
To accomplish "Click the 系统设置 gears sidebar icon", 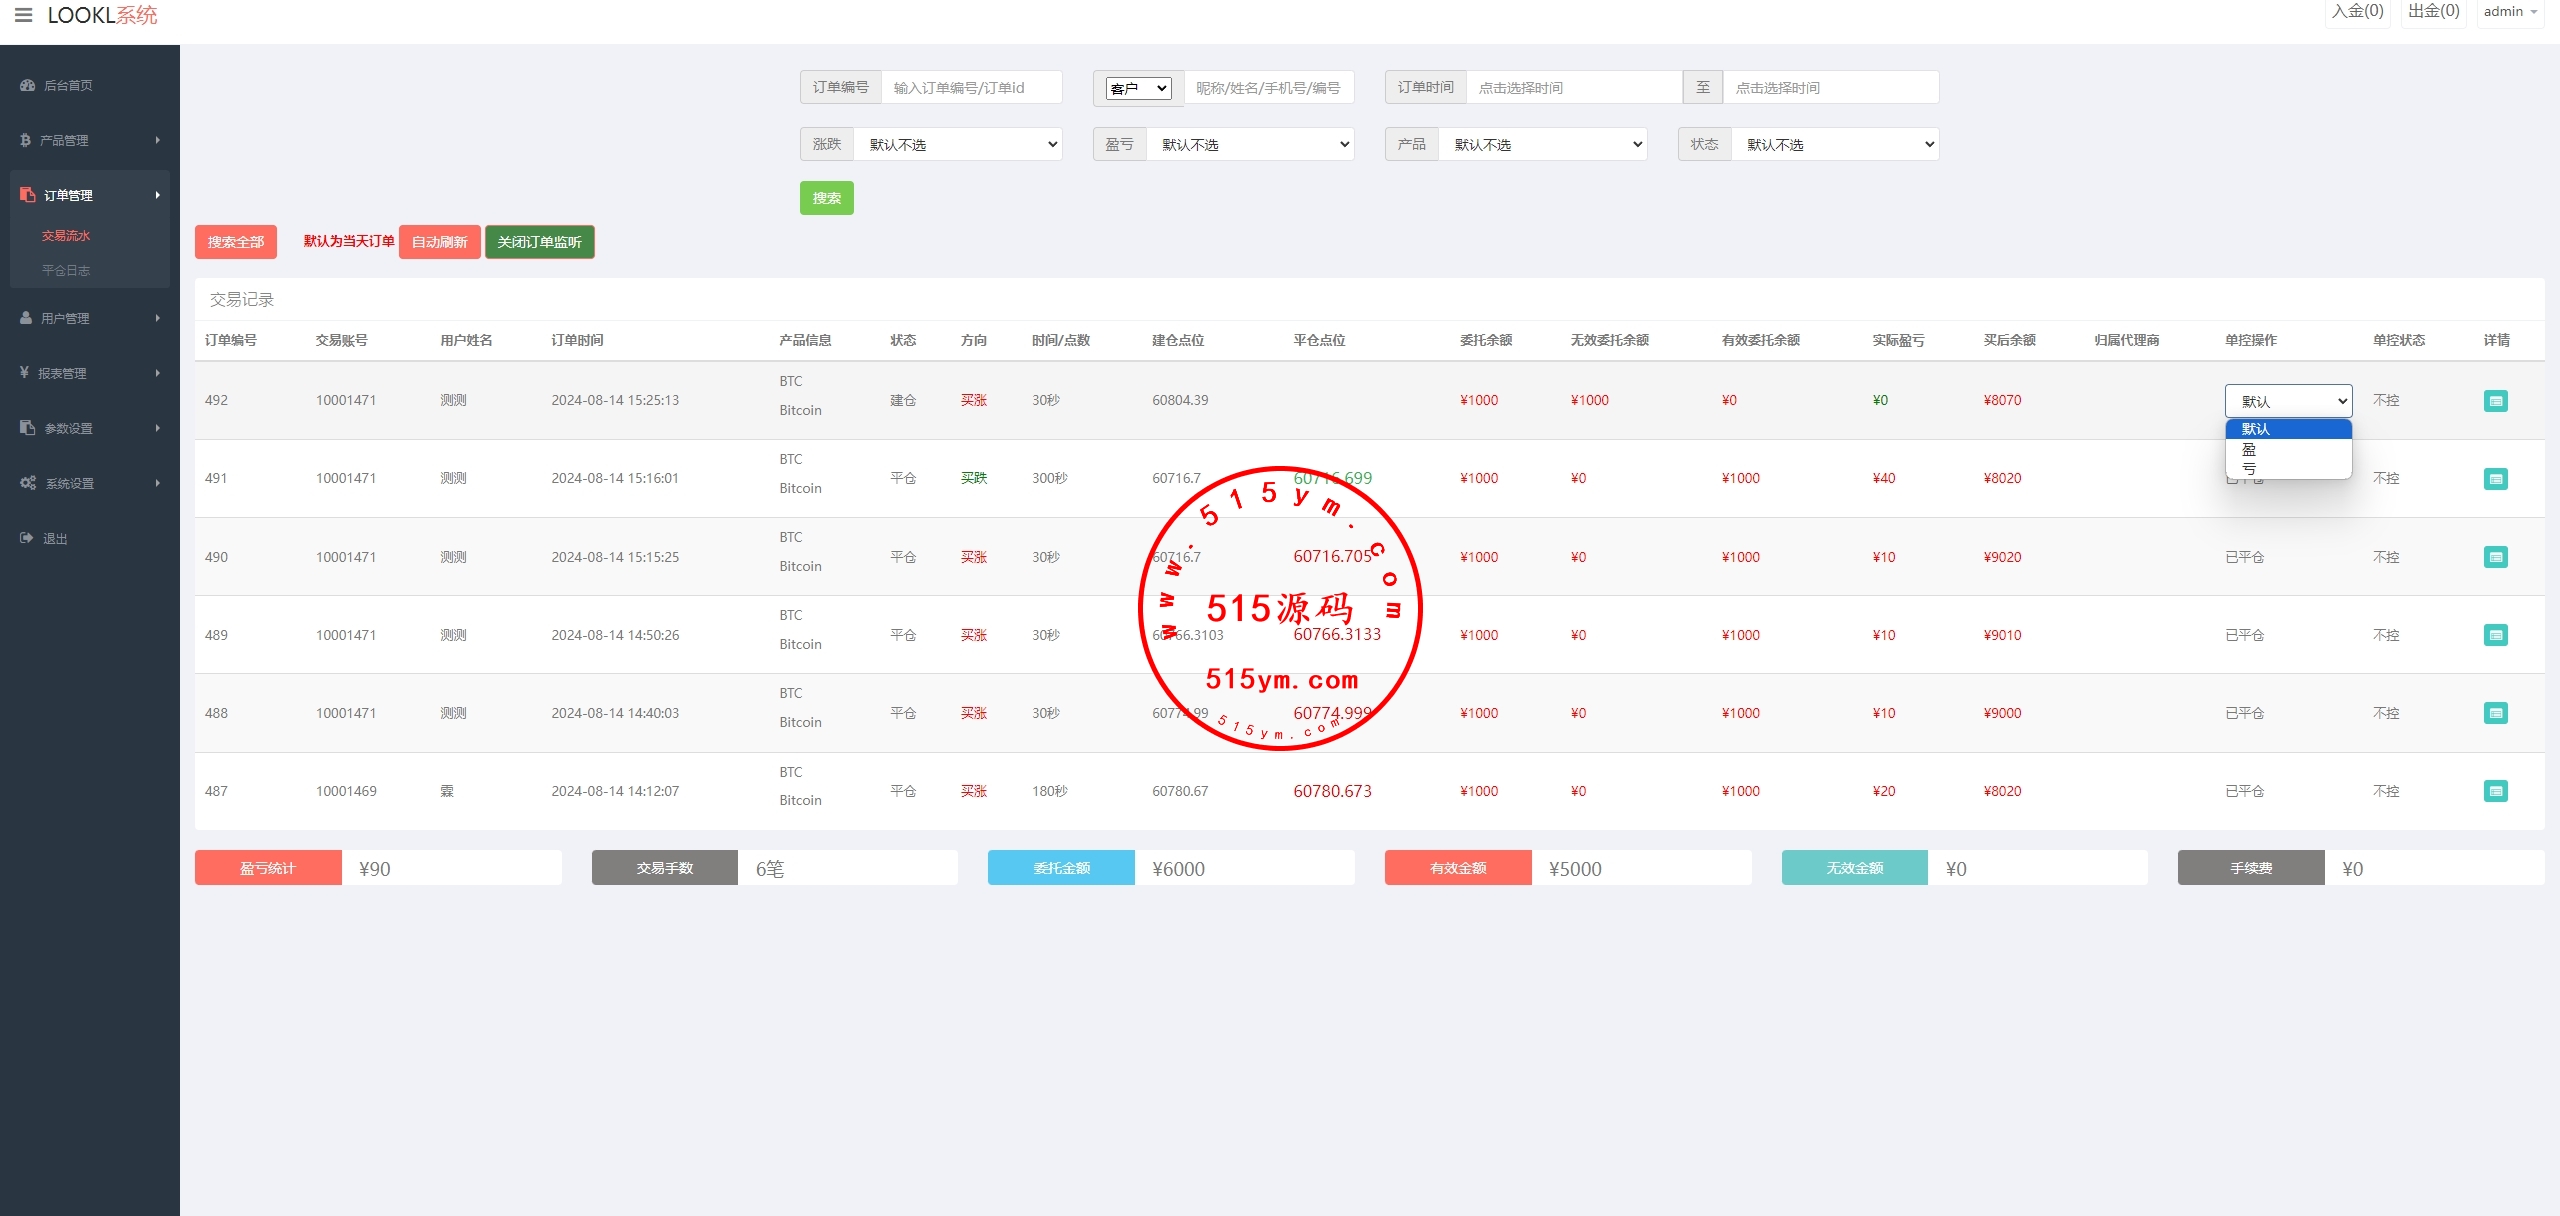I will [28, 483].
